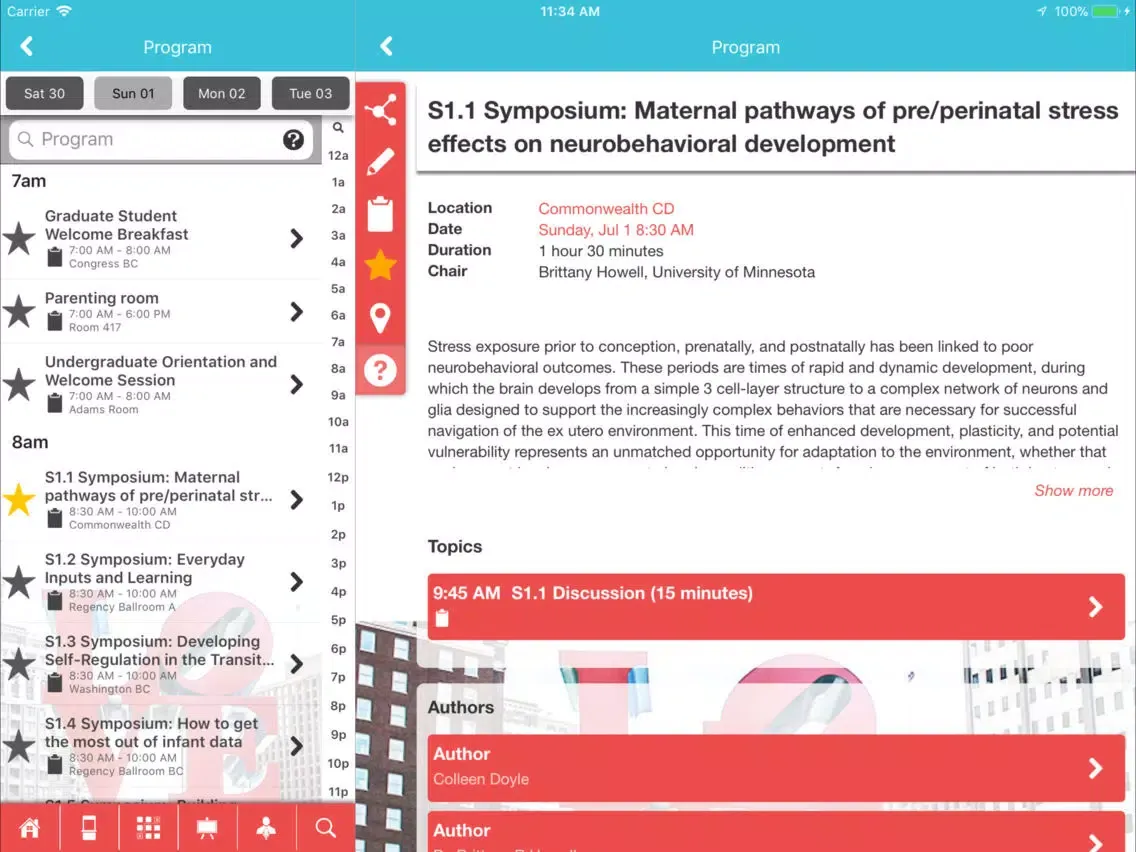
Task: Tap the phone device icon in bottom bar
Action: pos(89,827)
